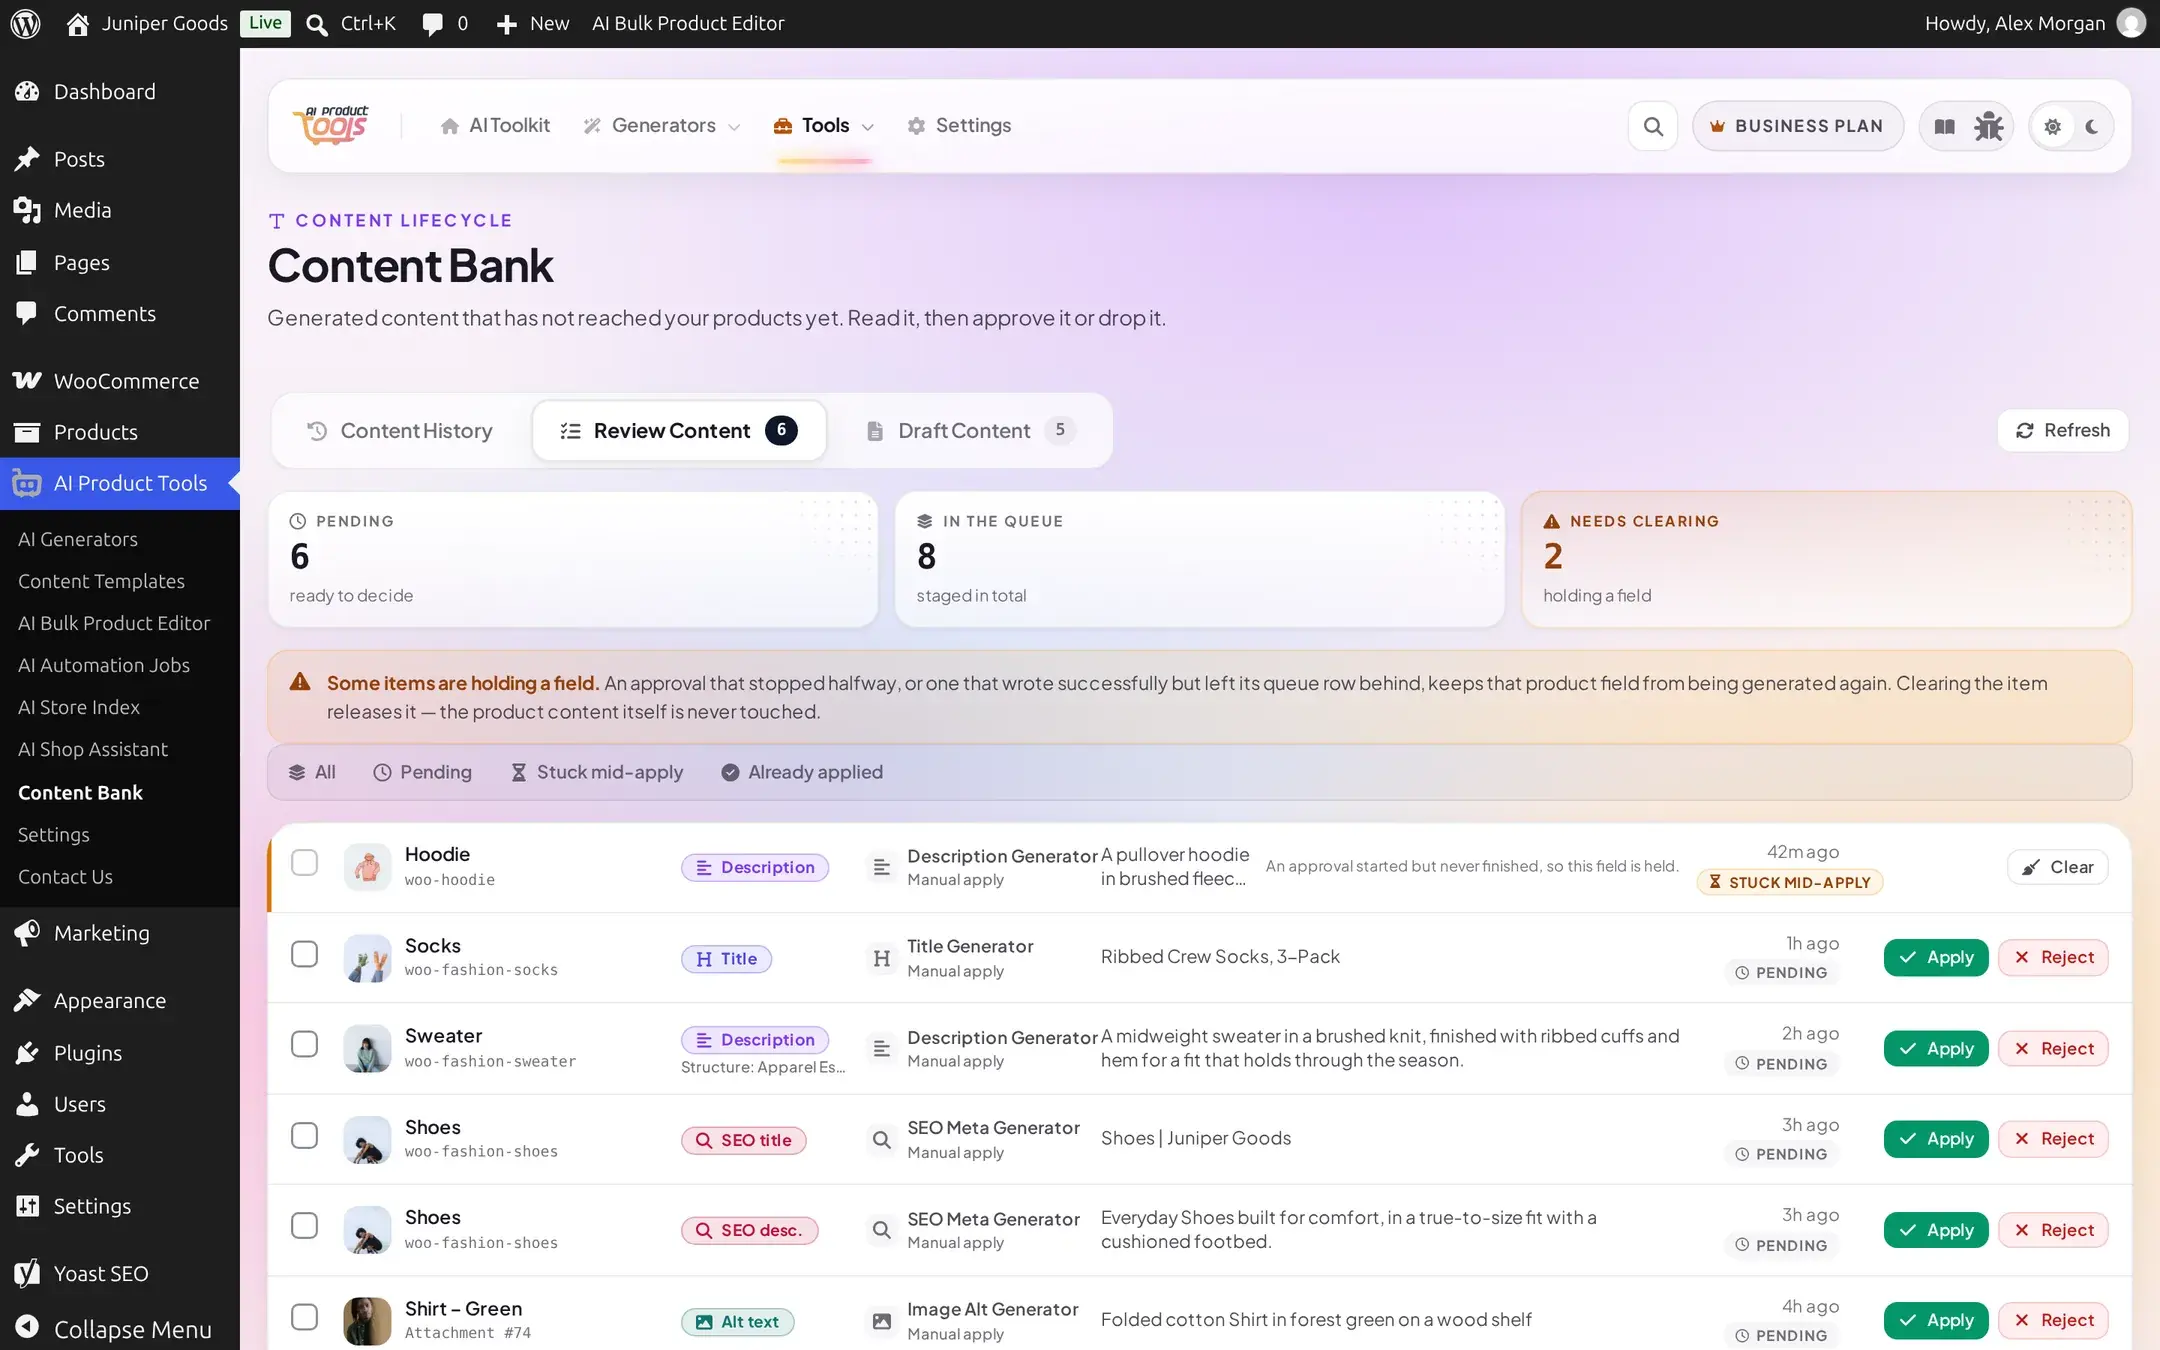The height and width of the screenshot is (1350, 2160).
Task: Select the Sweater row checkbox
Action: pos(304,1044)
